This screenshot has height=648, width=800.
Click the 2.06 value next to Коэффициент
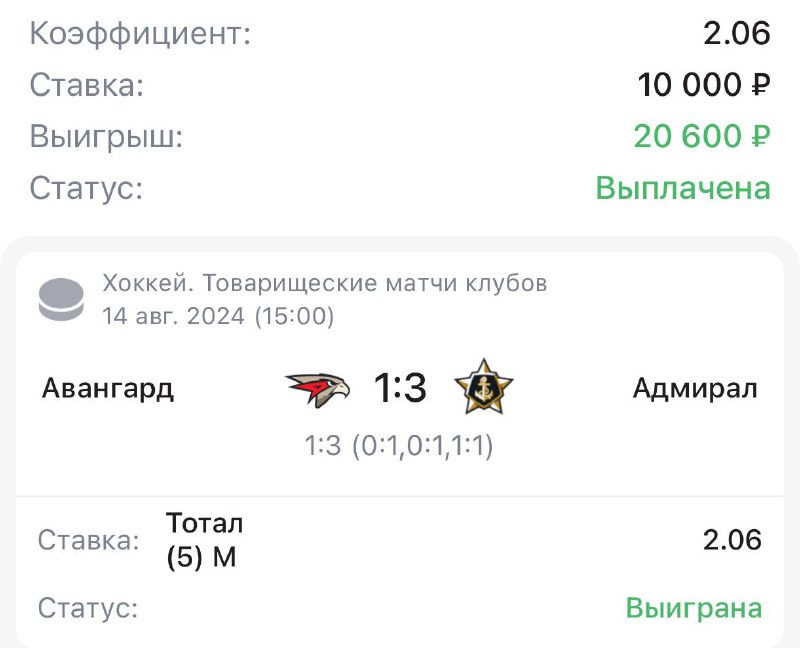coord(737,34)
